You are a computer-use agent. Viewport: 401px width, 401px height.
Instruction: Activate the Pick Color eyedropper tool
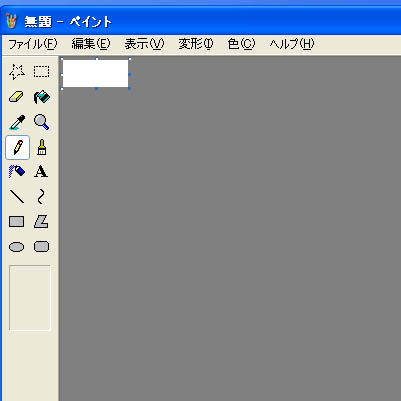coord(17,122)
